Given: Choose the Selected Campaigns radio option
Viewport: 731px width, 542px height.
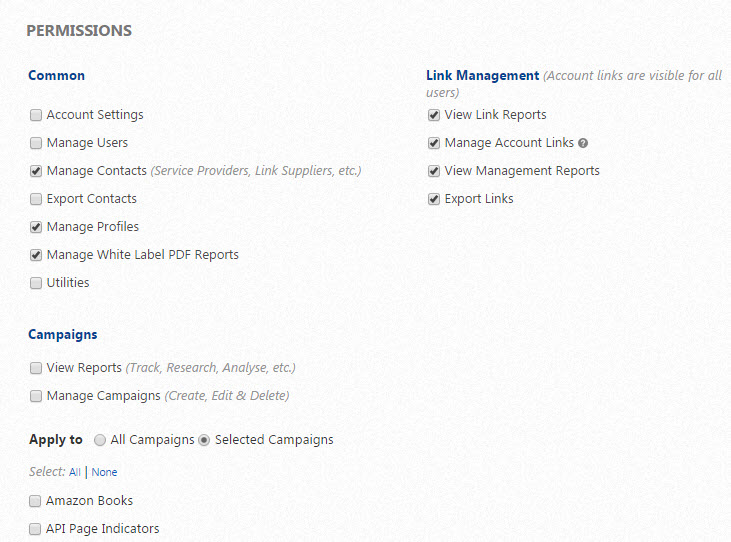Looking at the screenshot, I should click(x=205, y=440).
